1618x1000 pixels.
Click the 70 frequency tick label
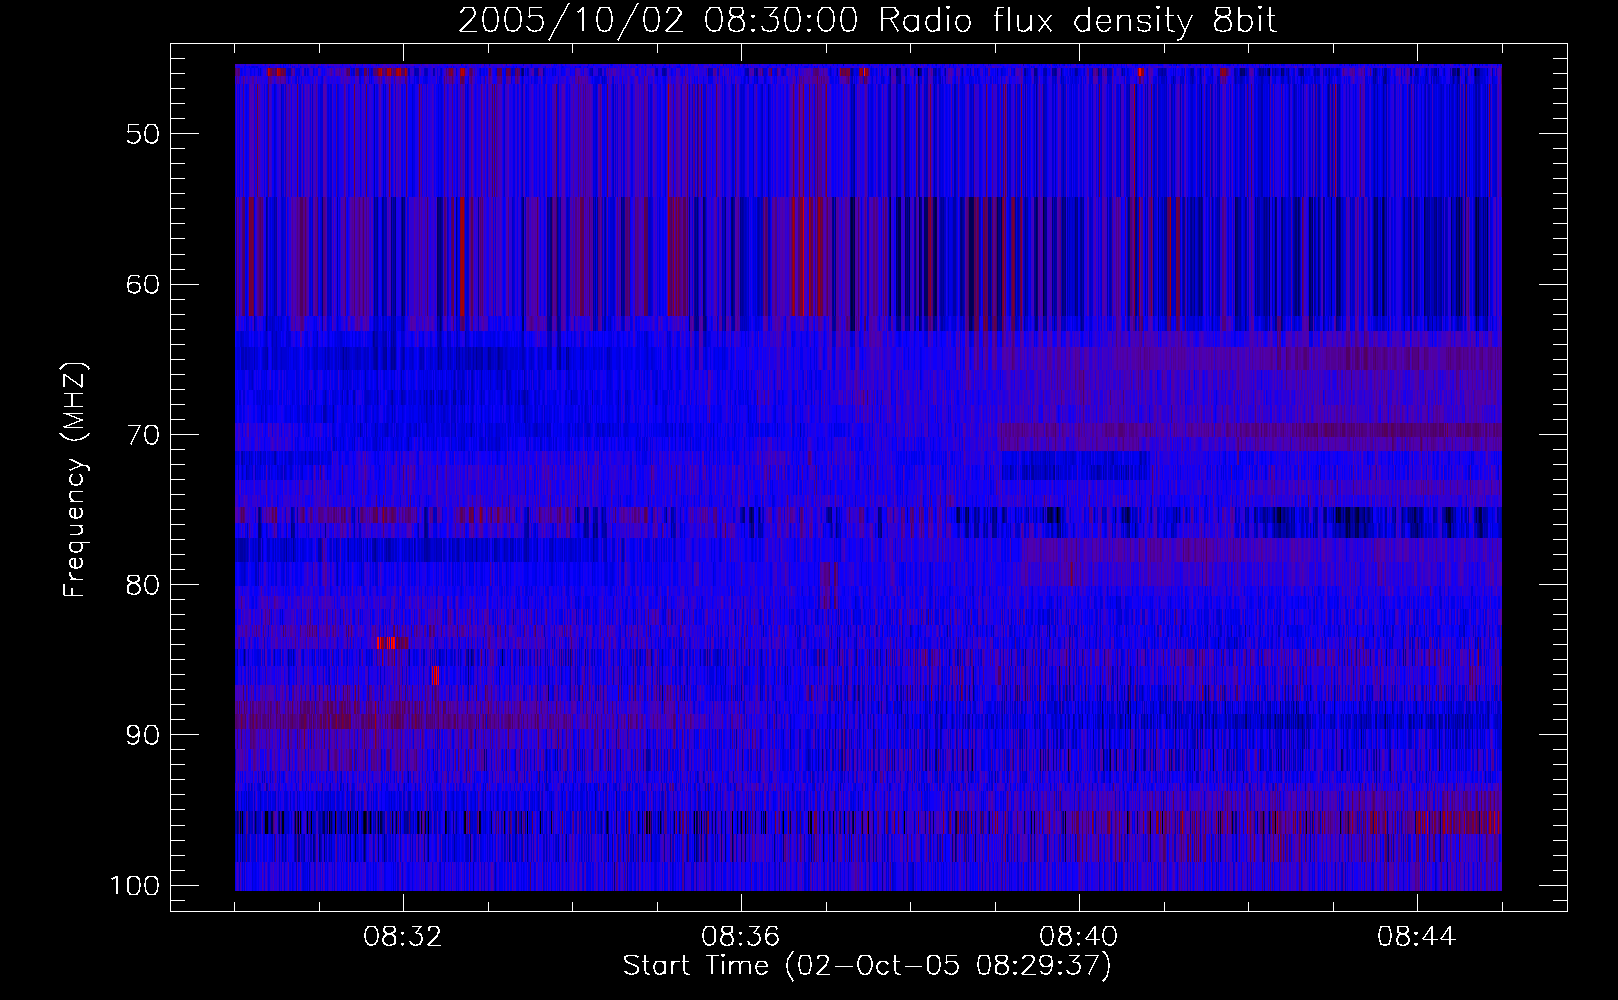[142, 435]
